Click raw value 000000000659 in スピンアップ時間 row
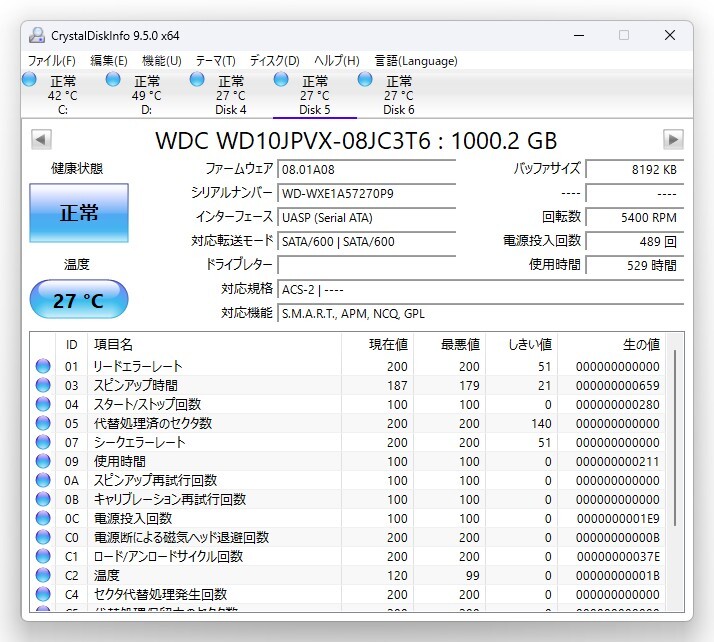The width and height of the screenshot is (714, 642). [x=617, y=386]
